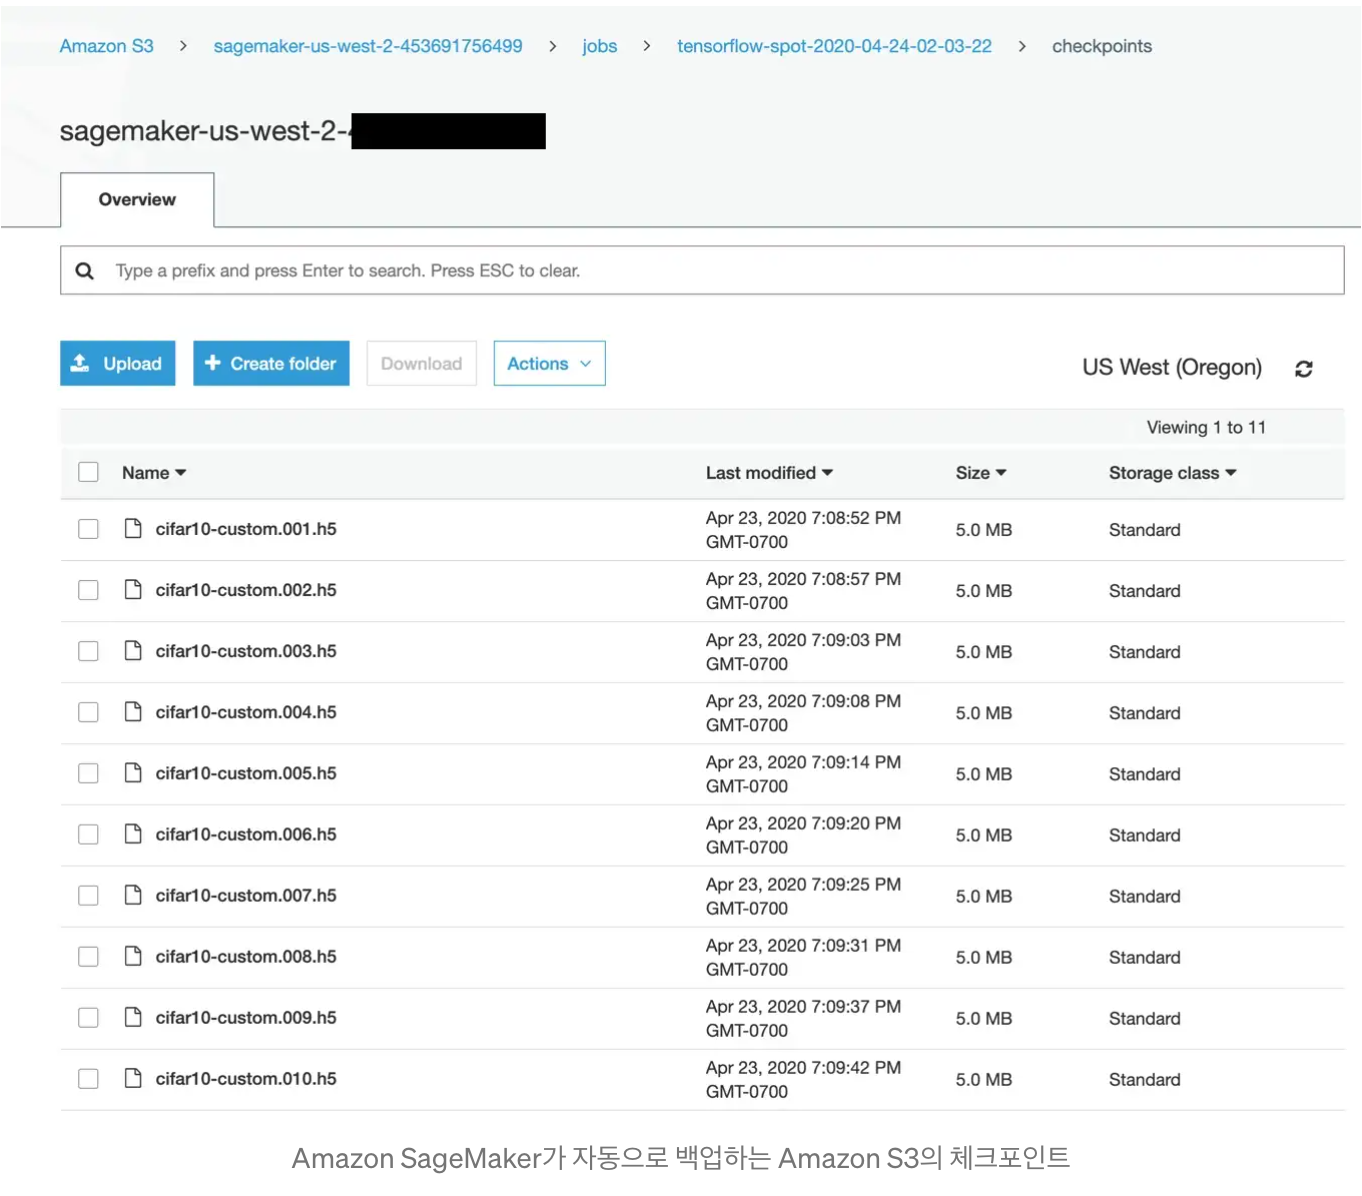
Task: Check the box for cifar10-custom.002.h5
Action: click(x=89, y=590)
